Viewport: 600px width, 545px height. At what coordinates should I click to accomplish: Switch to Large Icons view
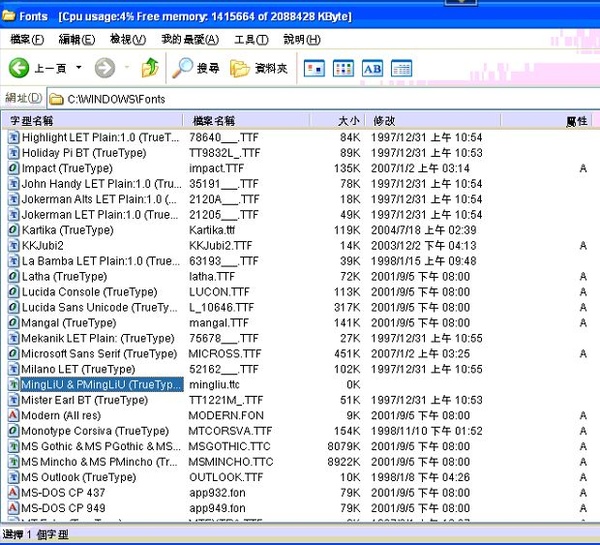click(x=314, y=69)
